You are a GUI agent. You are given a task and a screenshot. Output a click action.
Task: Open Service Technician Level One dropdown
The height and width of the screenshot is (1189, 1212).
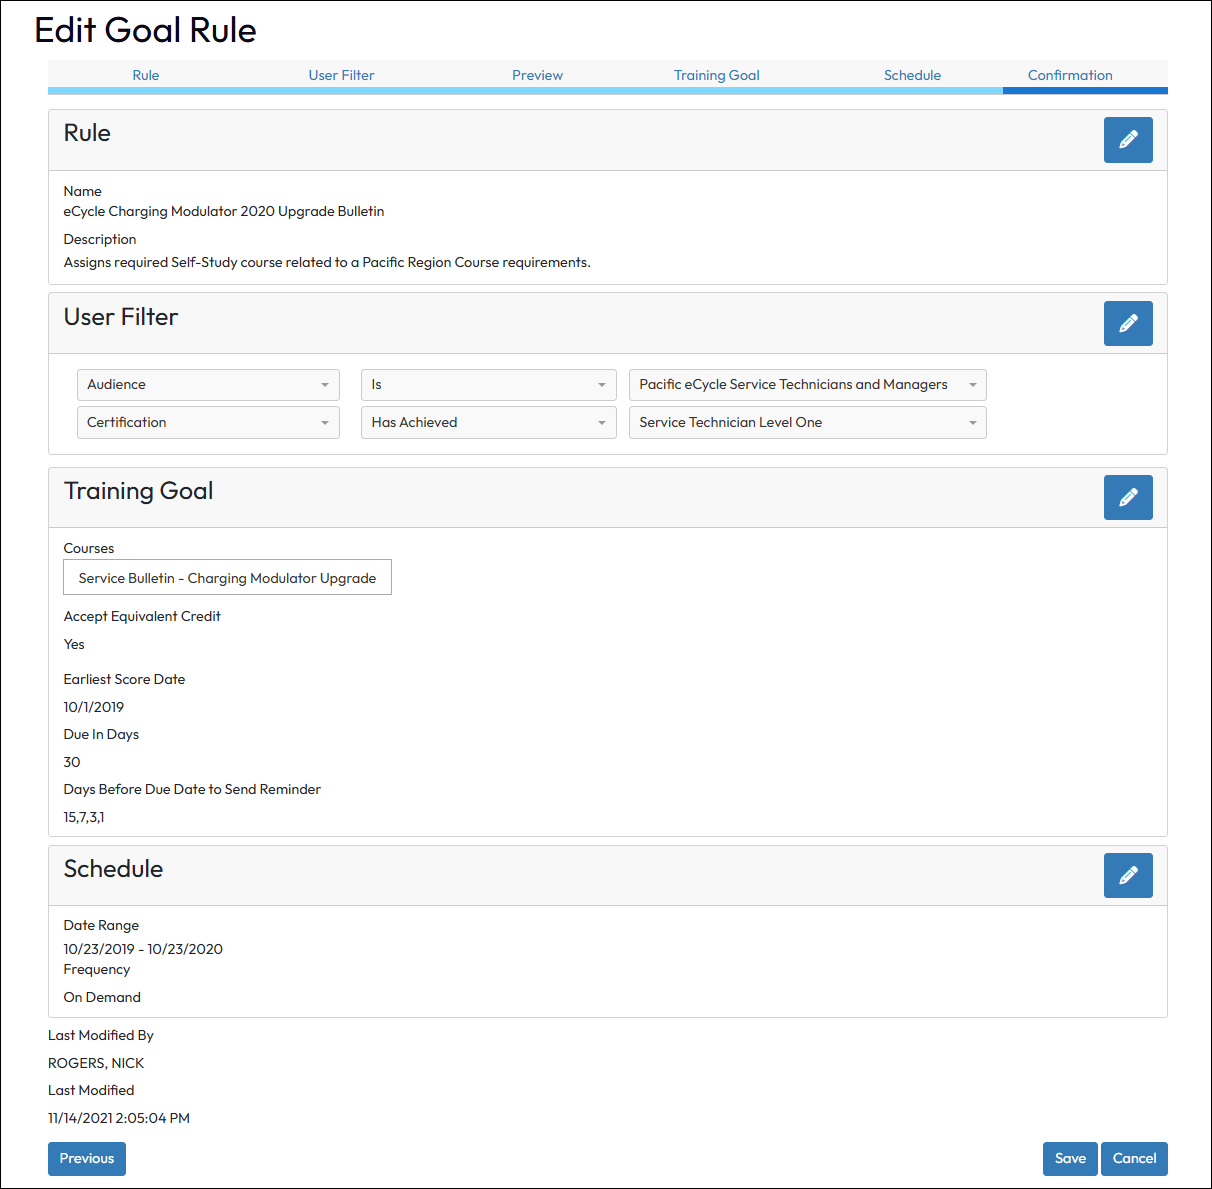point(807,423)
